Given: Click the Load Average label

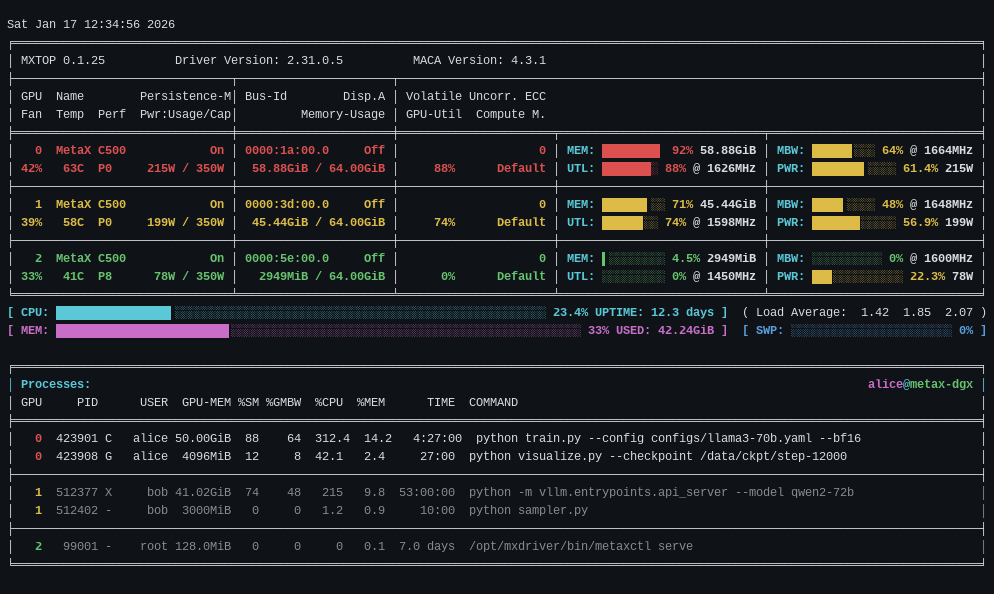Looking at the screenshot, I should pos(801,313).
